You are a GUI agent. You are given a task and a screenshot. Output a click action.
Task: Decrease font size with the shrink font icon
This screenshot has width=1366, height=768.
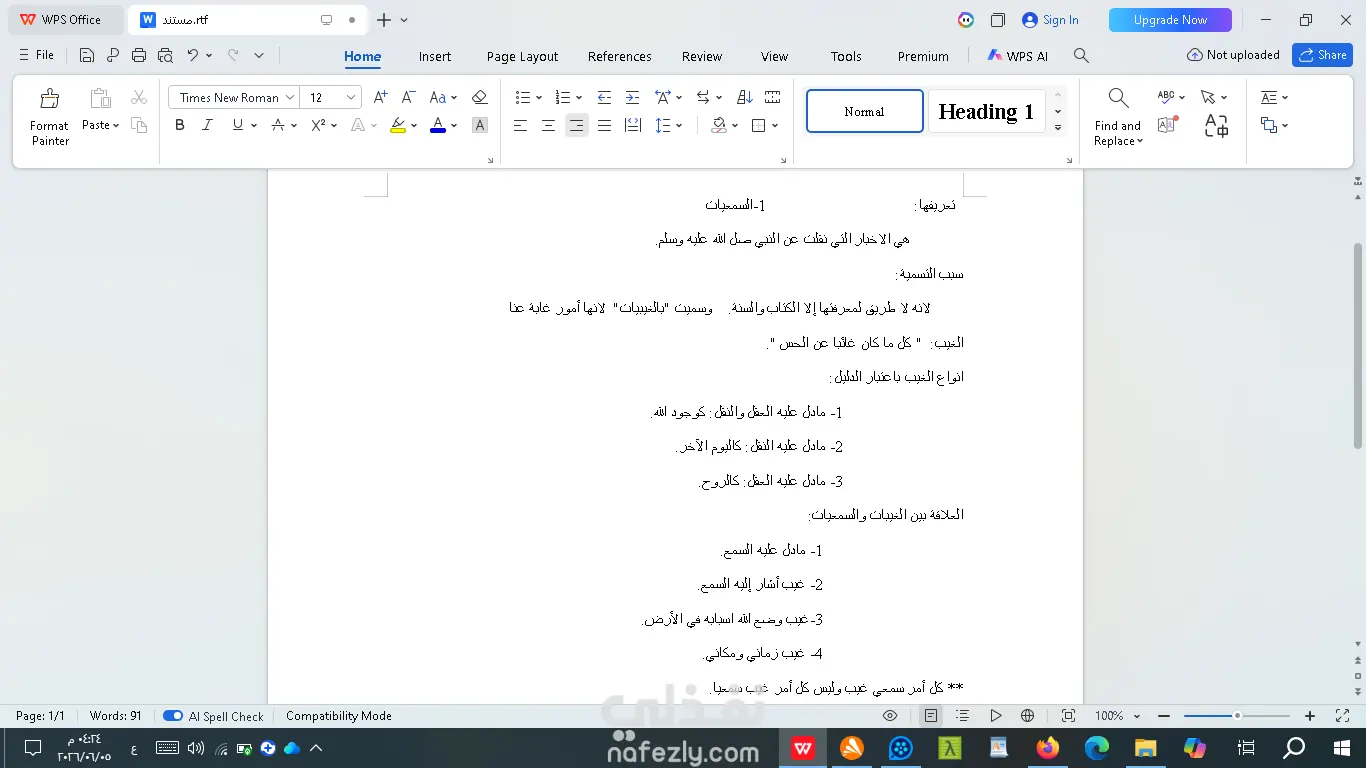point(408,97)
